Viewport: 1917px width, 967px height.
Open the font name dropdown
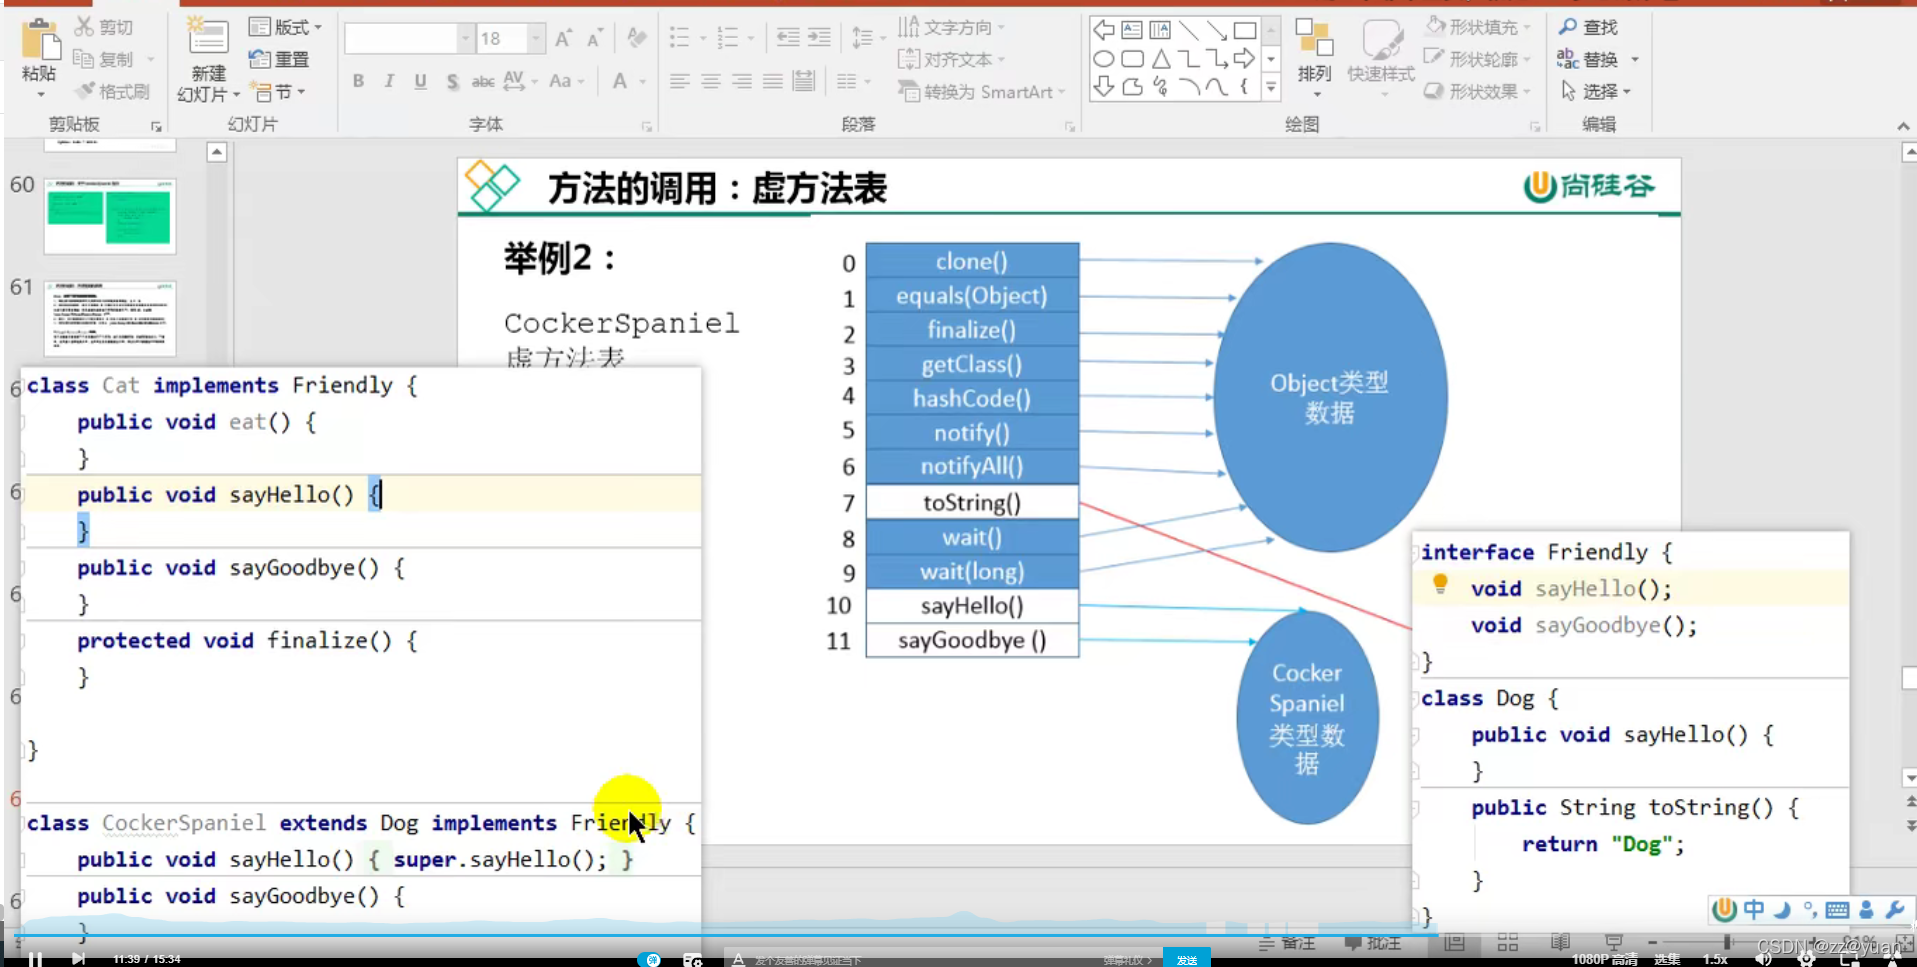pos(465,39)
